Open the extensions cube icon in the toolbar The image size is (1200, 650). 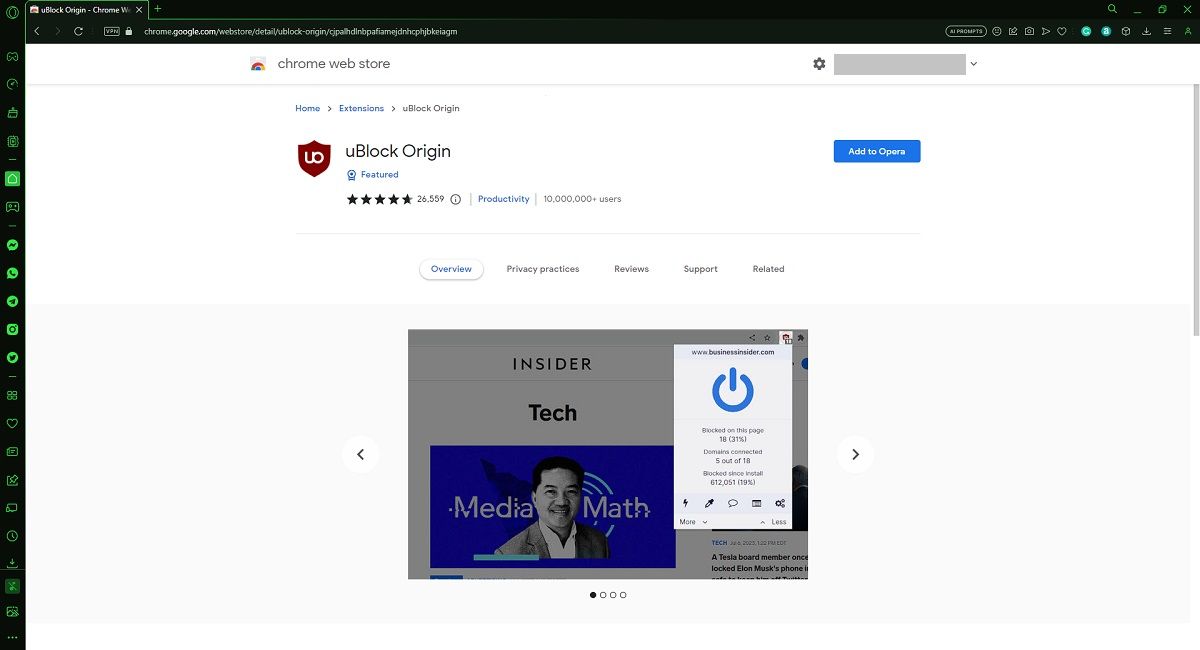[1125, 31]
